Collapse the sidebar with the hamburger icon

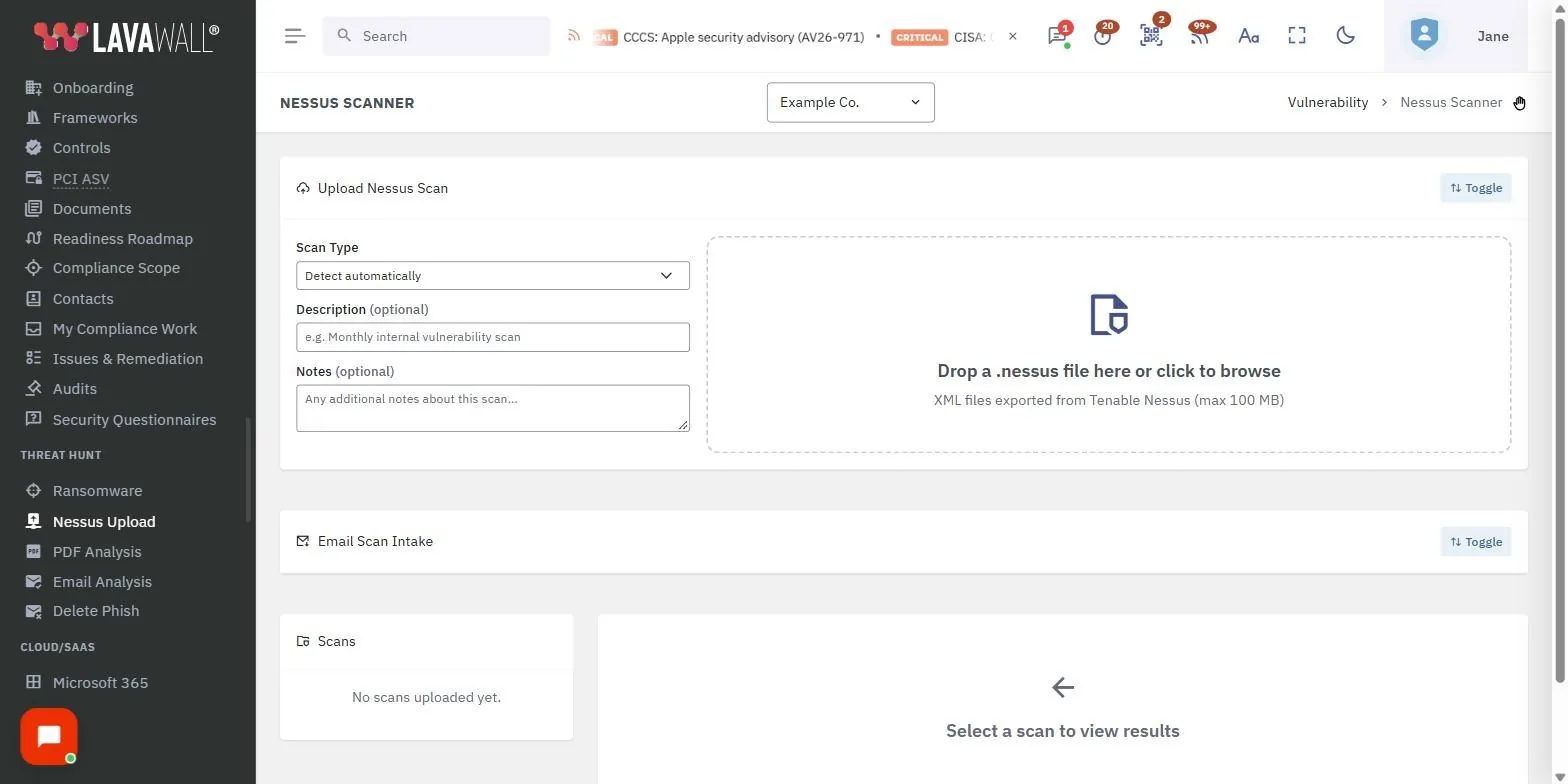coord(294,36)
